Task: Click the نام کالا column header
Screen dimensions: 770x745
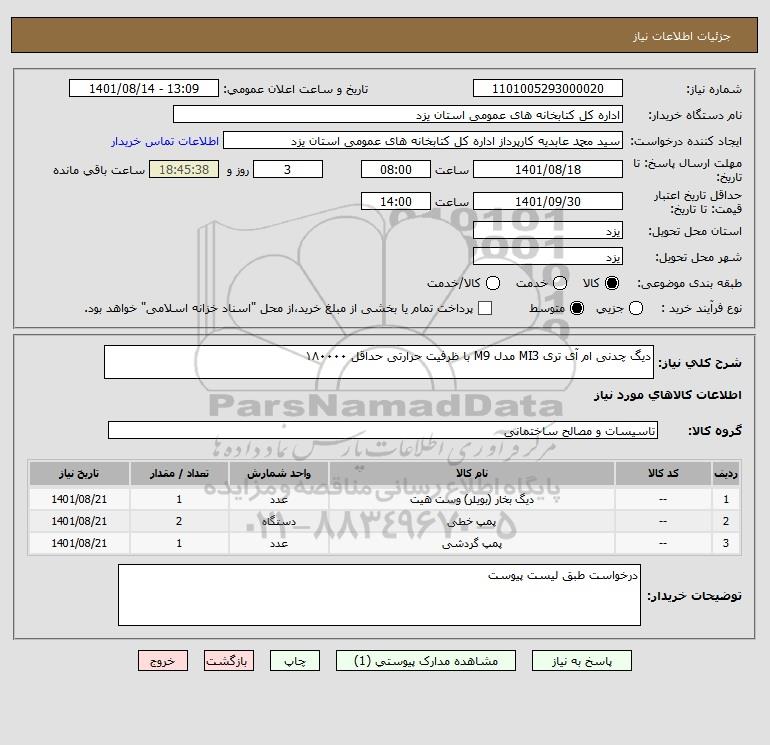Action: [471, 473]
